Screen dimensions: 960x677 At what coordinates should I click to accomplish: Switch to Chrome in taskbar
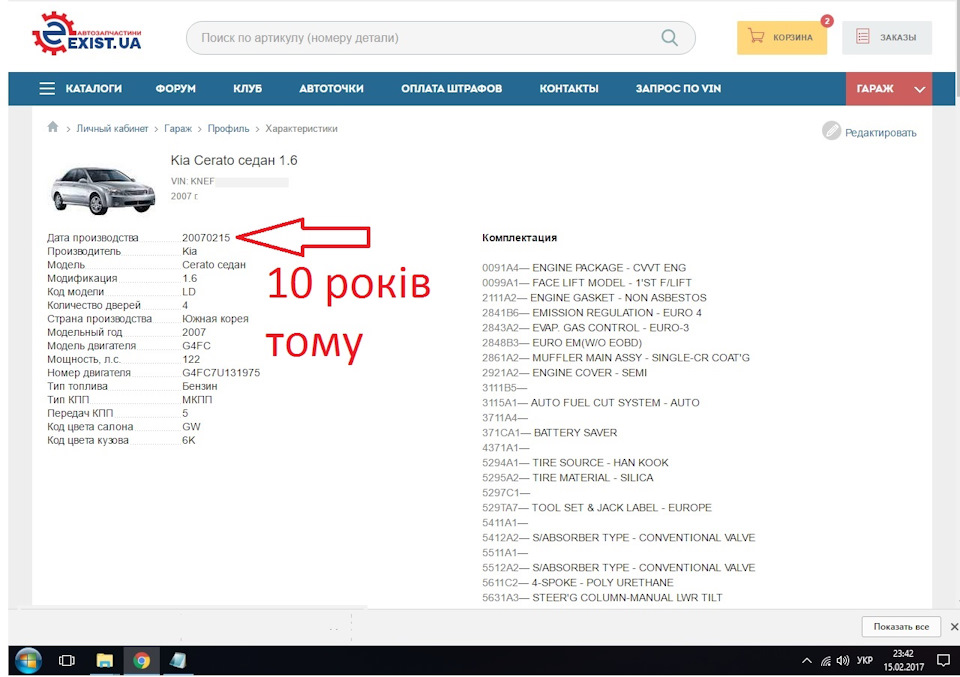coord(141,661)
